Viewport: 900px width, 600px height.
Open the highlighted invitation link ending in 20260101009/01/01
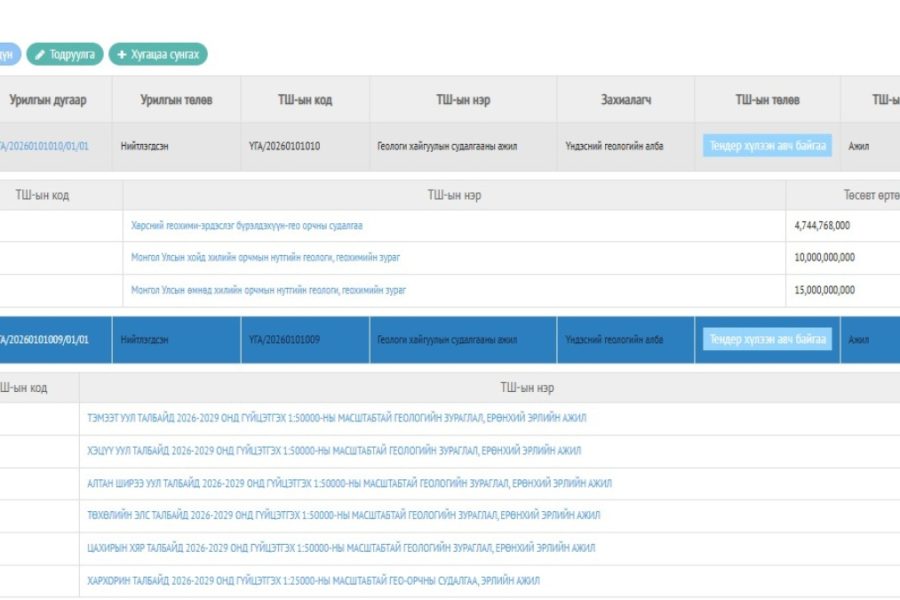(44, 340)
